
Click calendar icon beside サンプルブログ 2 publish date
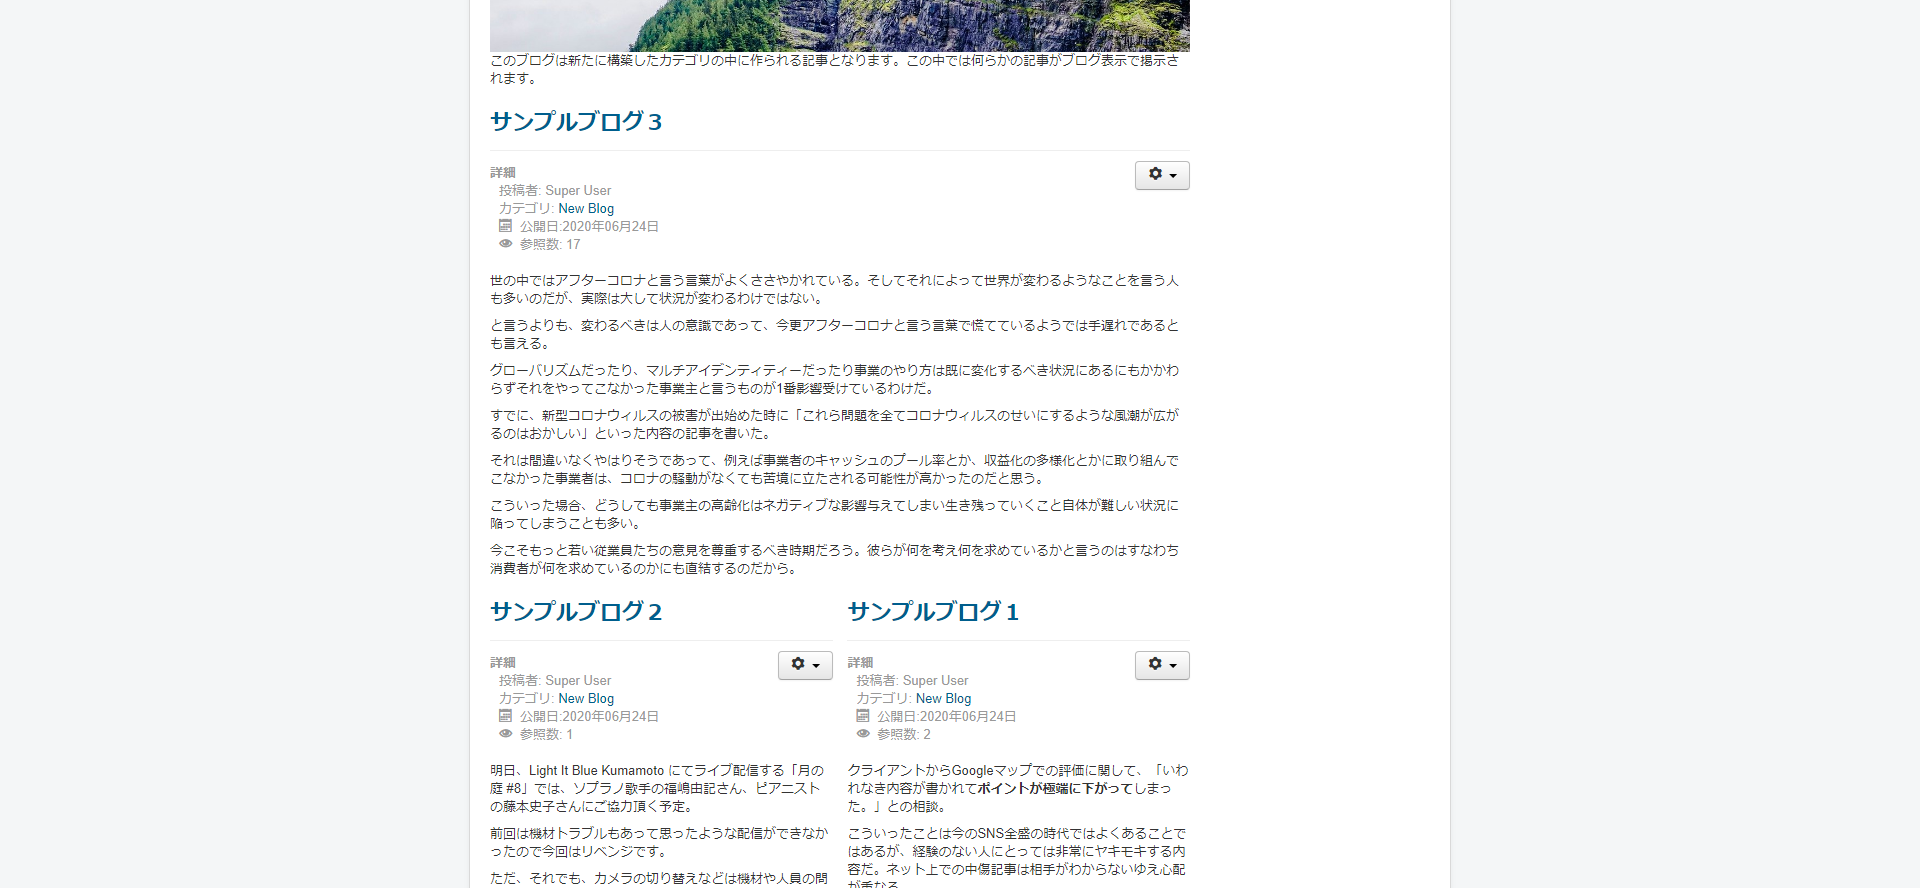point(505,716)
